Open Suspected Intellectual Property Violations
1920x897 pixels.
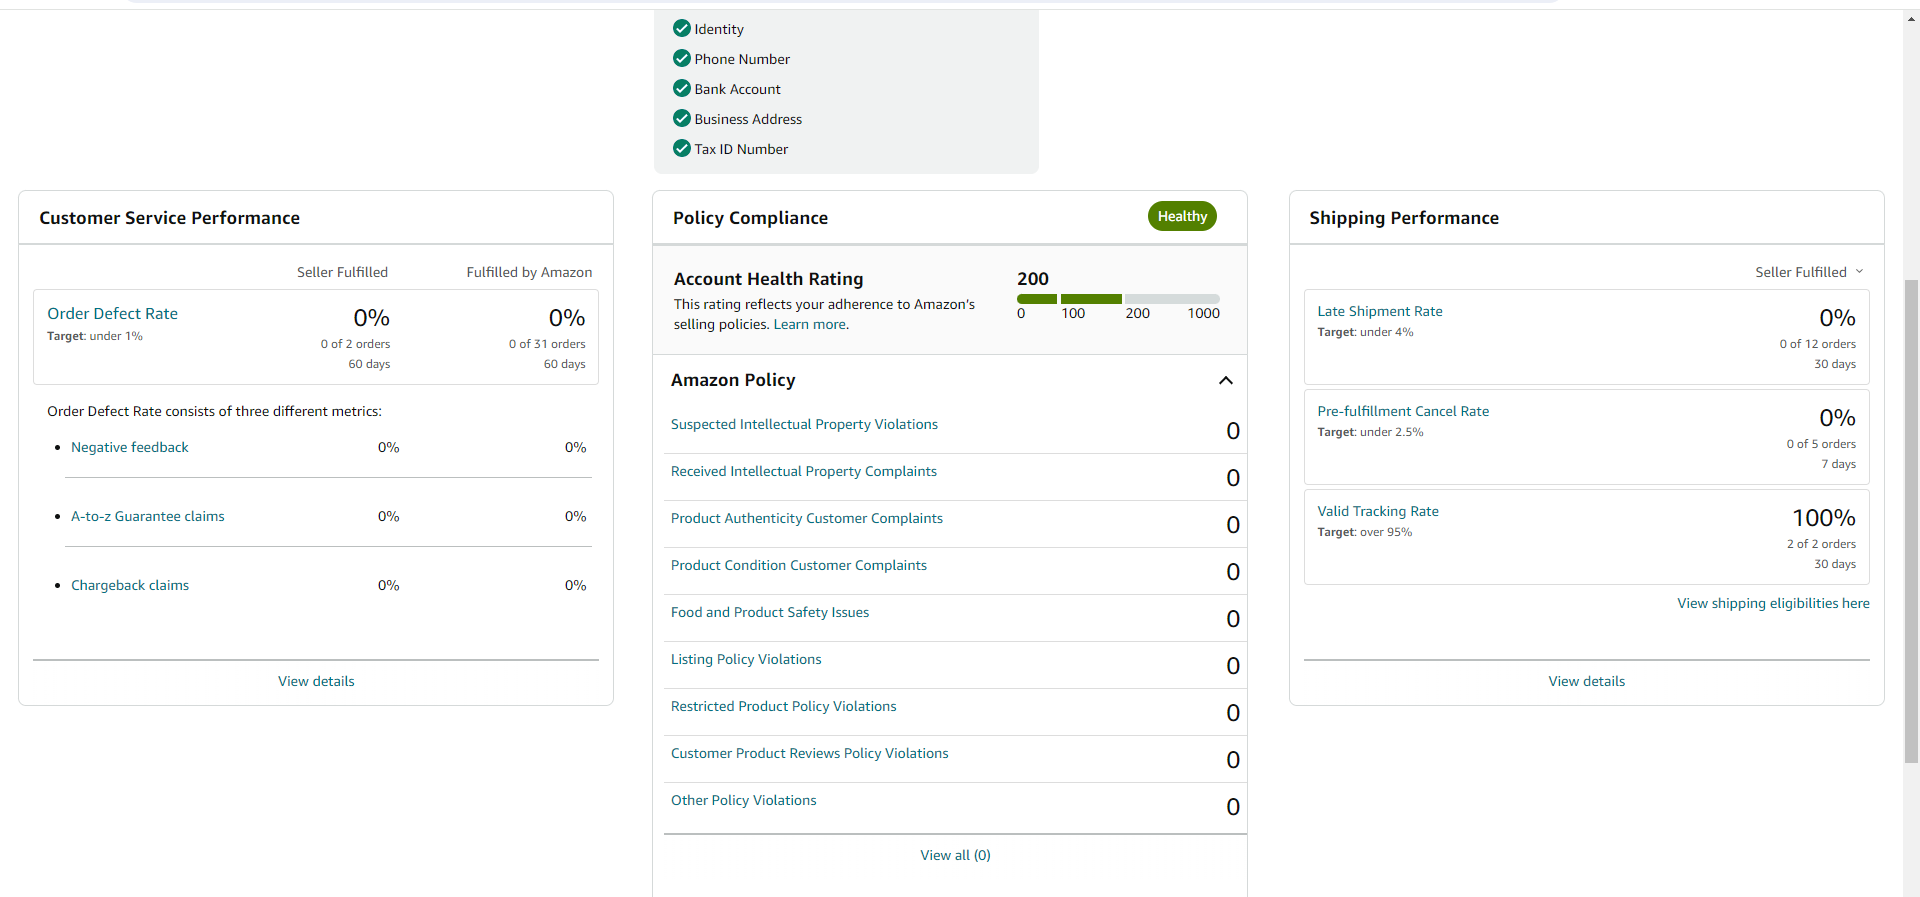804,424
